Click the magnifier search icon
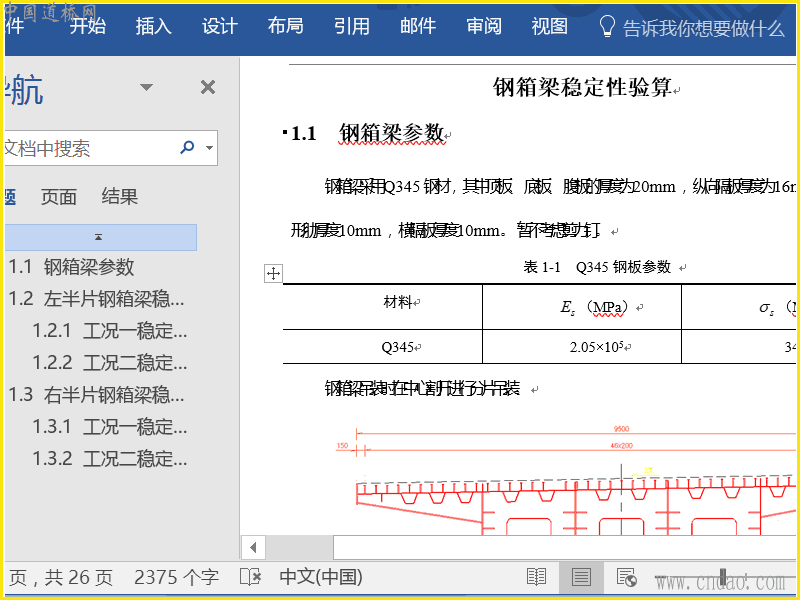 tap(187, 147)
